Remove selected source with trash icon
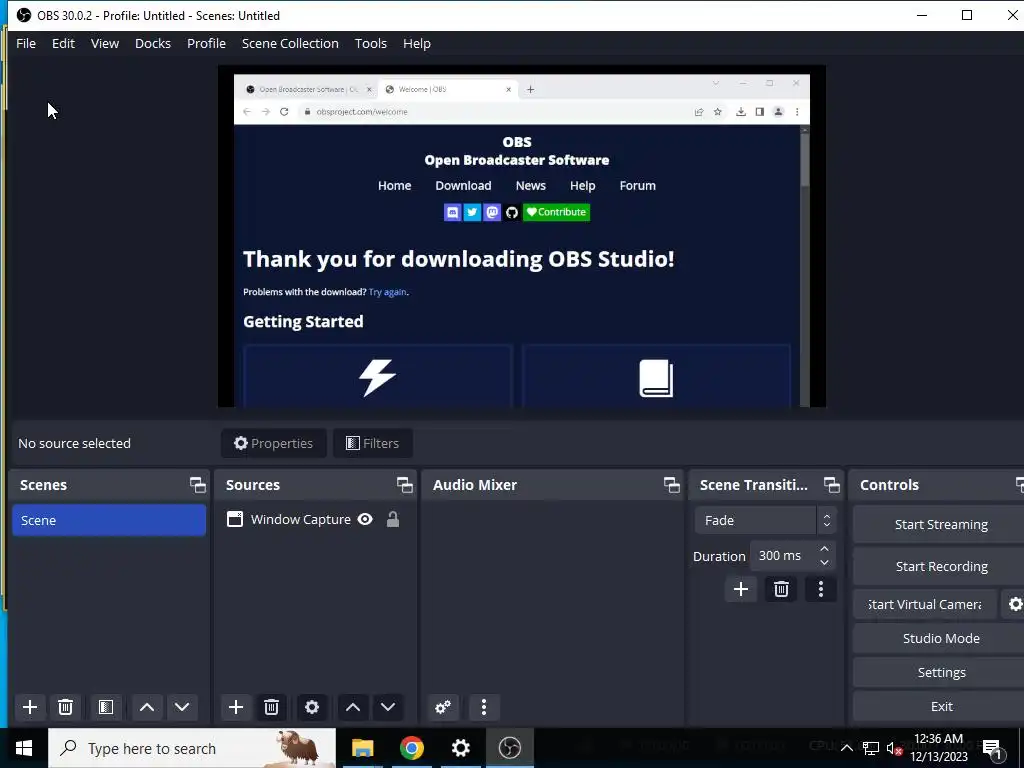This screenshot has height=768, width=1024. [272, 707]
